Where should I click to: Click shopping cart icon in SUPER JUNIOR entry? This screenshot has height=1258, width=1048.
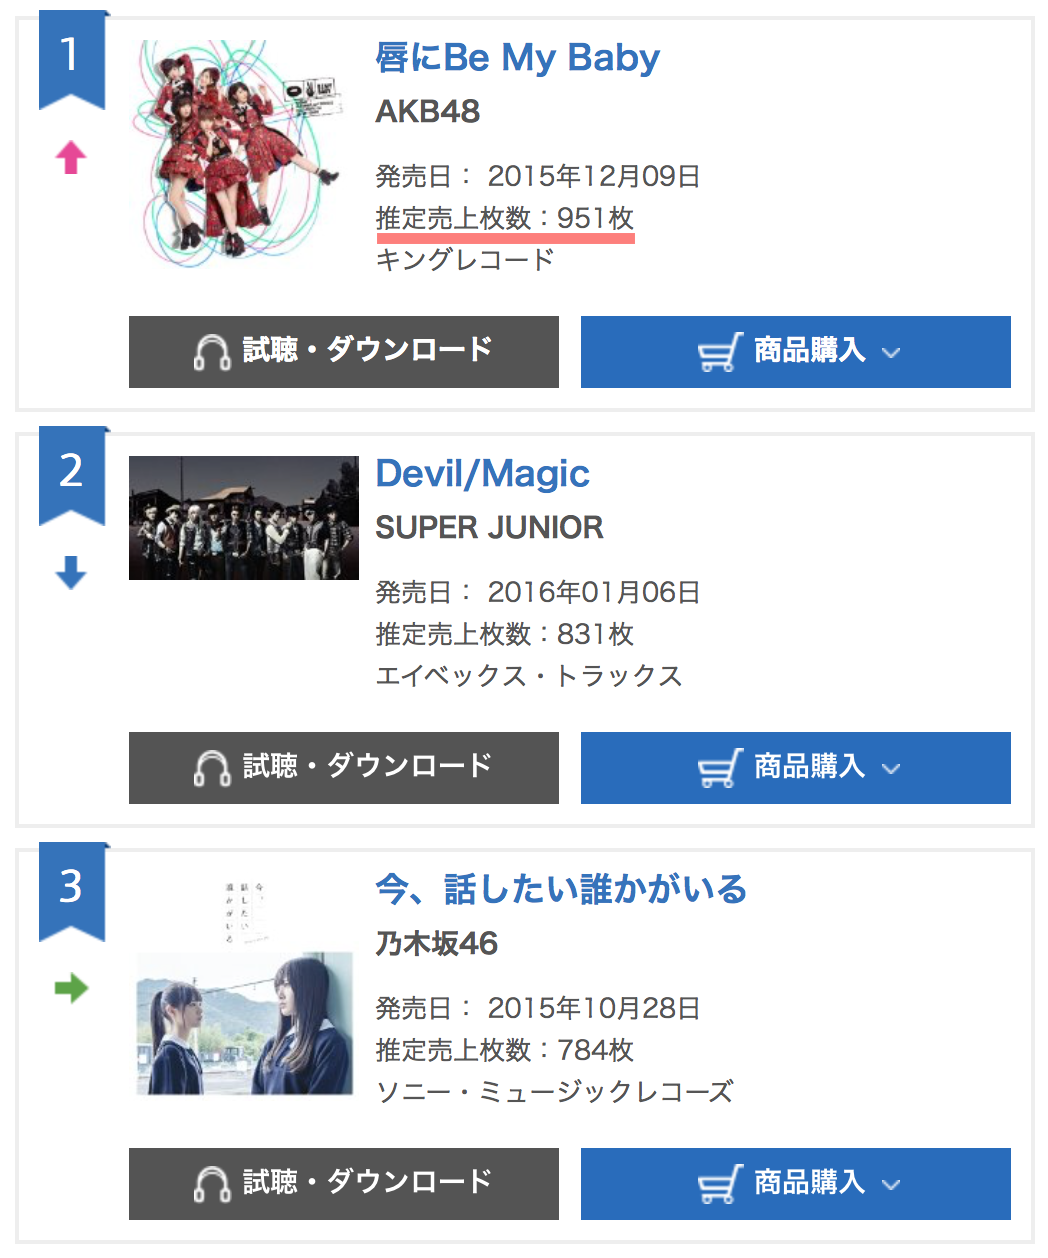click(x=720, y=768)
